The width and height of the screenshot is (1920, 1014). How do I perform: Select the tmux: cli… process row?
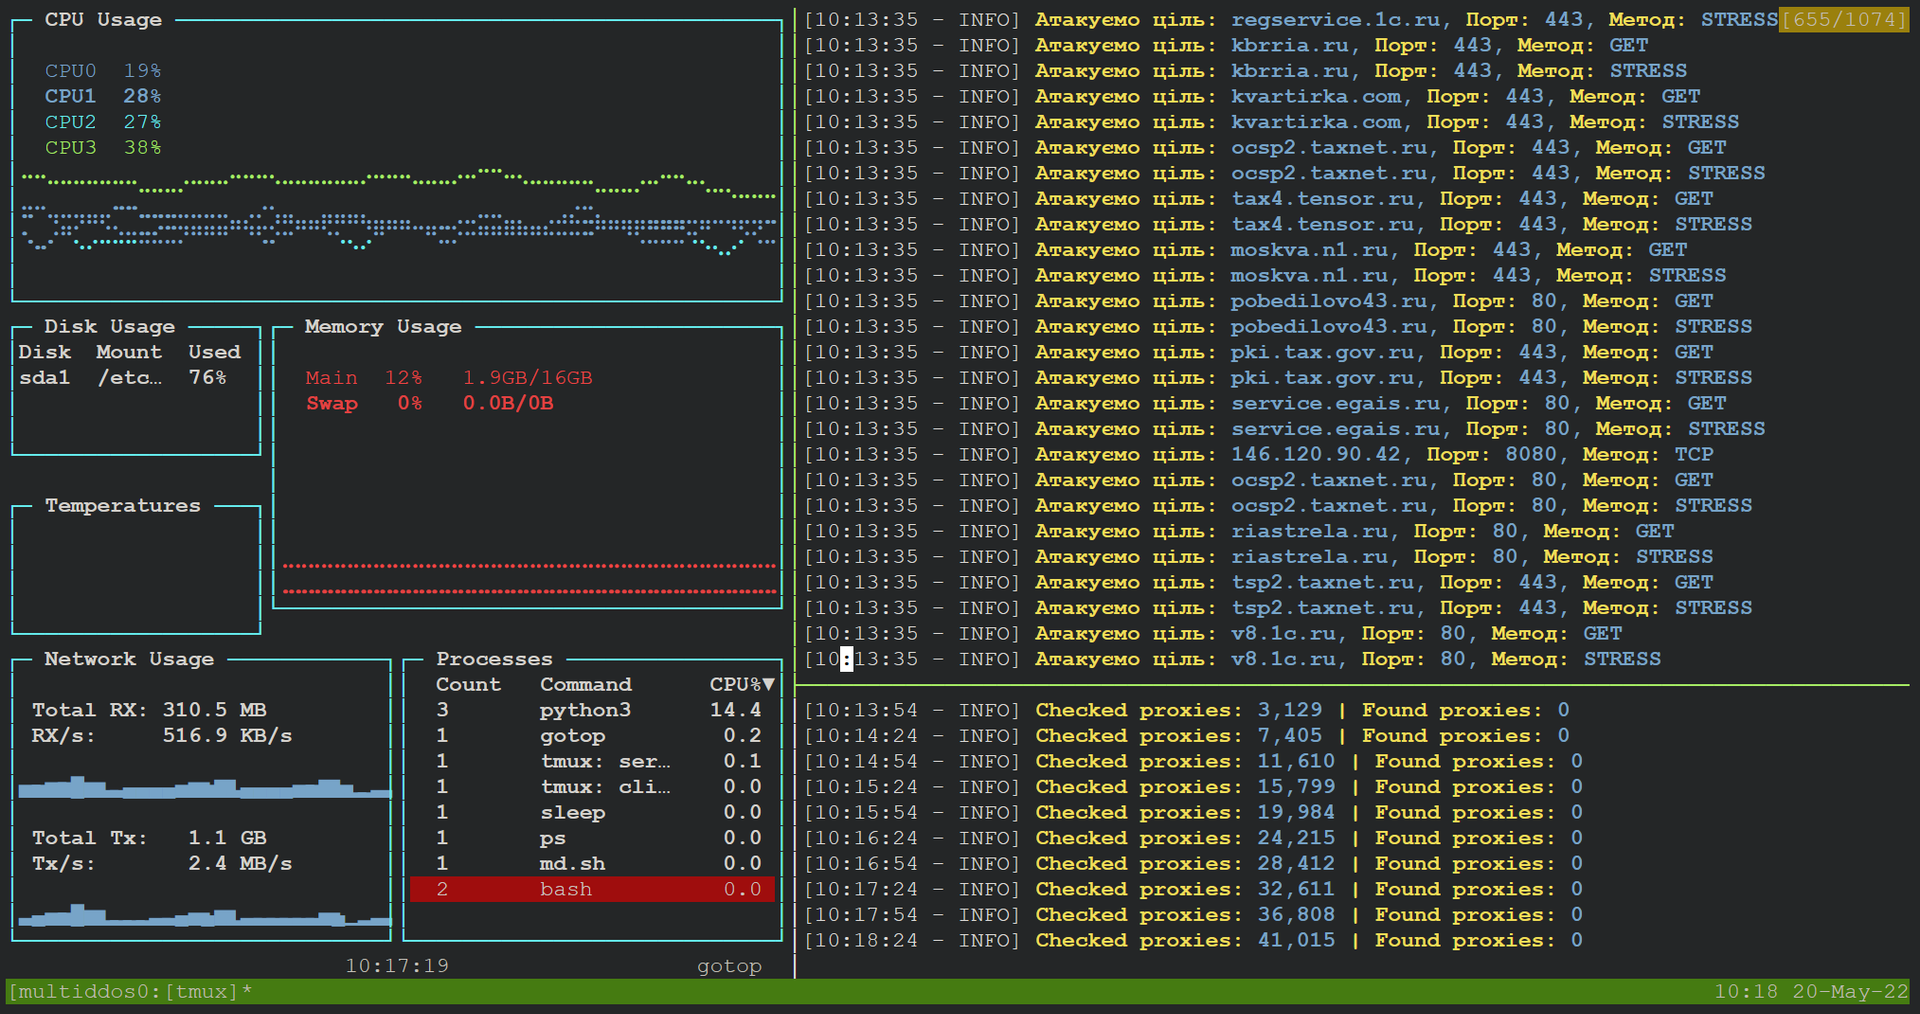[592, 787]
